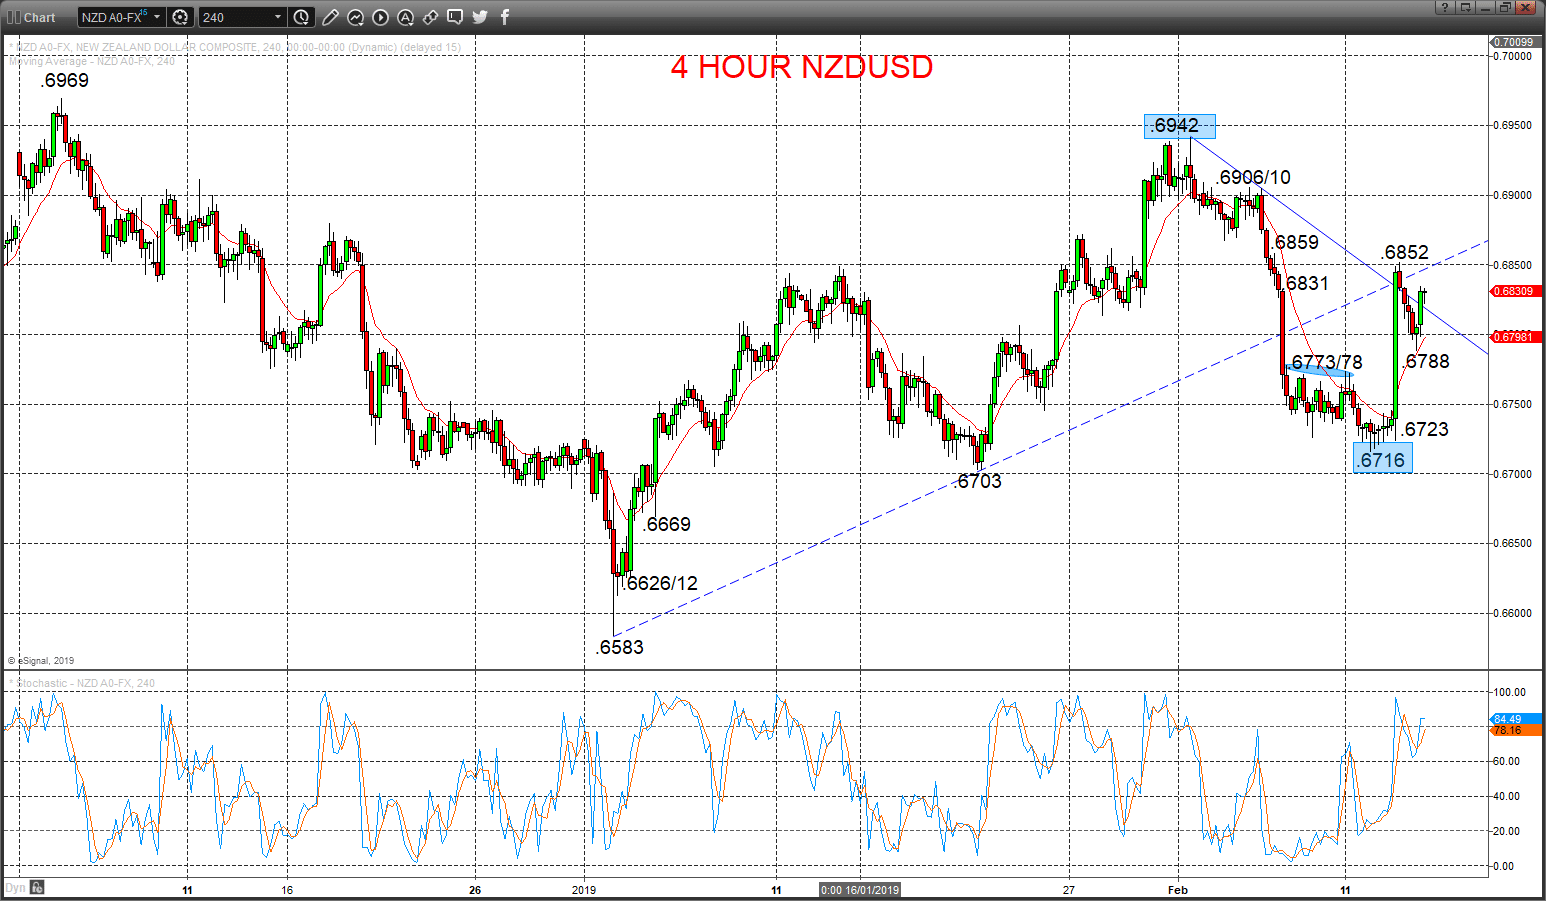Click the .6626/12 annotation
This screenshot has height=901, width=1546.
point(660,583)
